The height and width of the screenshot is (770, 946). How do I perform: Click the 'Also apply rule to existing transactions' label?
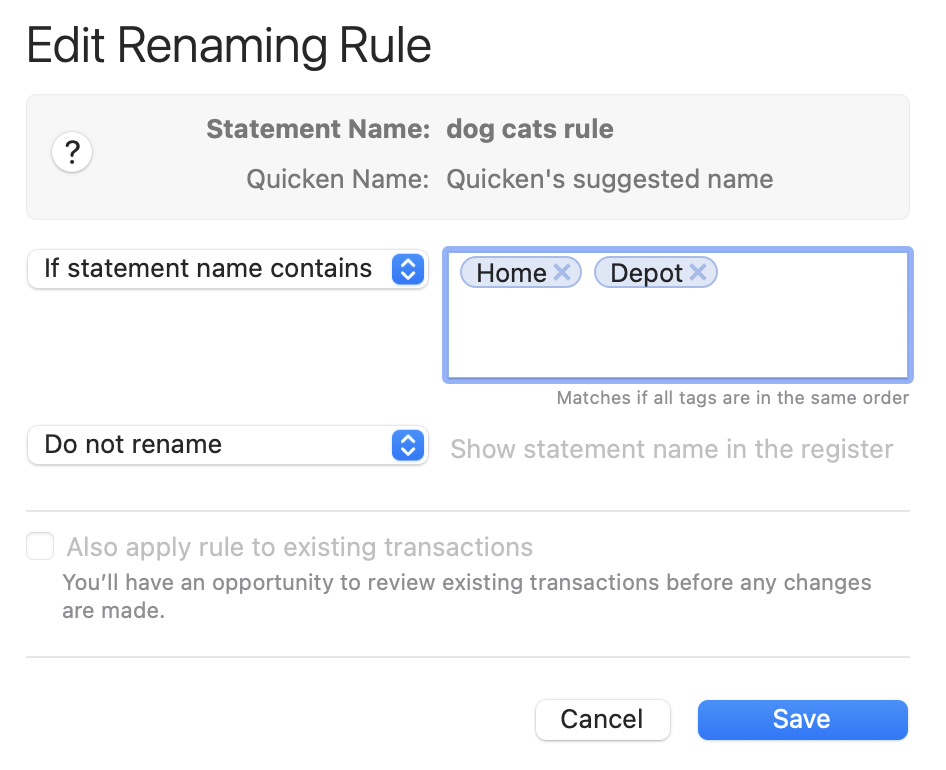(299, 547)
